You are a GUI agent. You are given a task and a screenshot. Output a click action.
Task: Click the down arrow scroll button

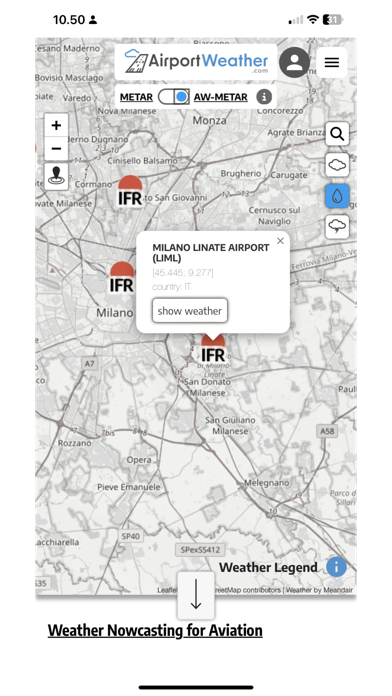click(x=196, y=596)
